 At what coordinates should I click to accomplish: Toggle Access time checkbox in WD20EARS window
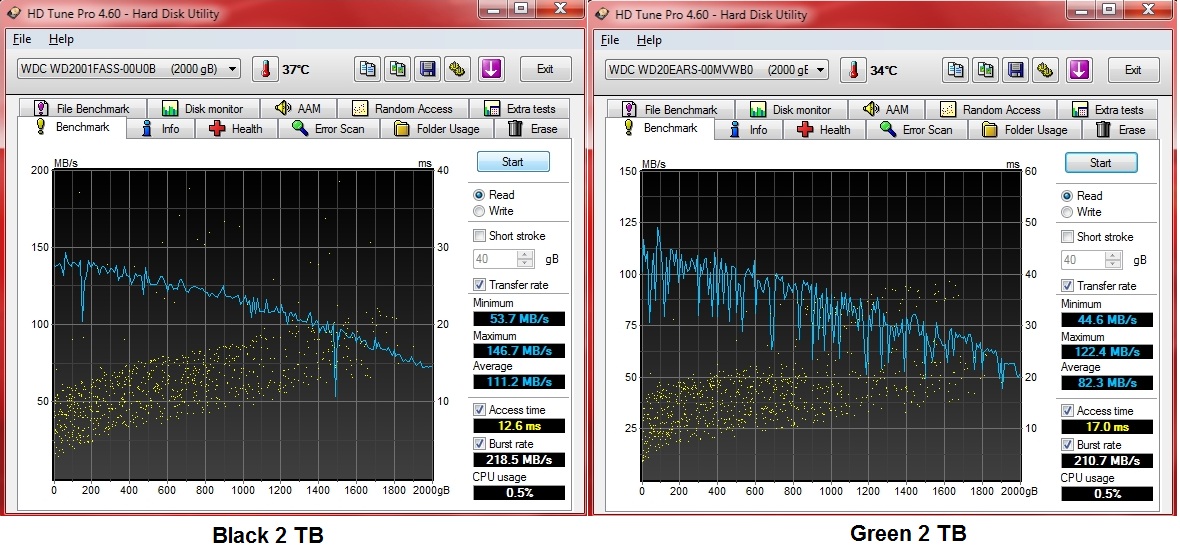pos(1068,411)
